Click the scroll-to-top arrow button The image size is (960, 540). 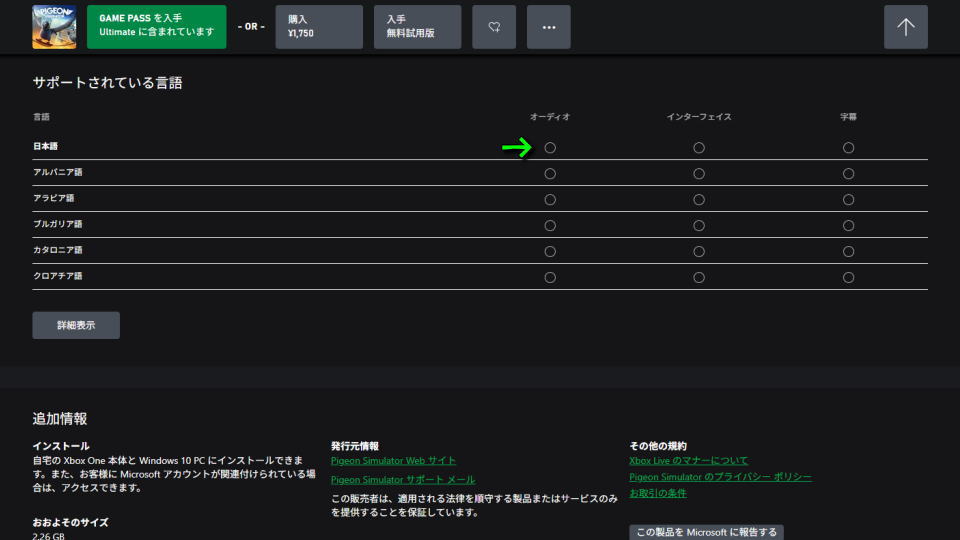pyautogui.click(x=905, y=27)
